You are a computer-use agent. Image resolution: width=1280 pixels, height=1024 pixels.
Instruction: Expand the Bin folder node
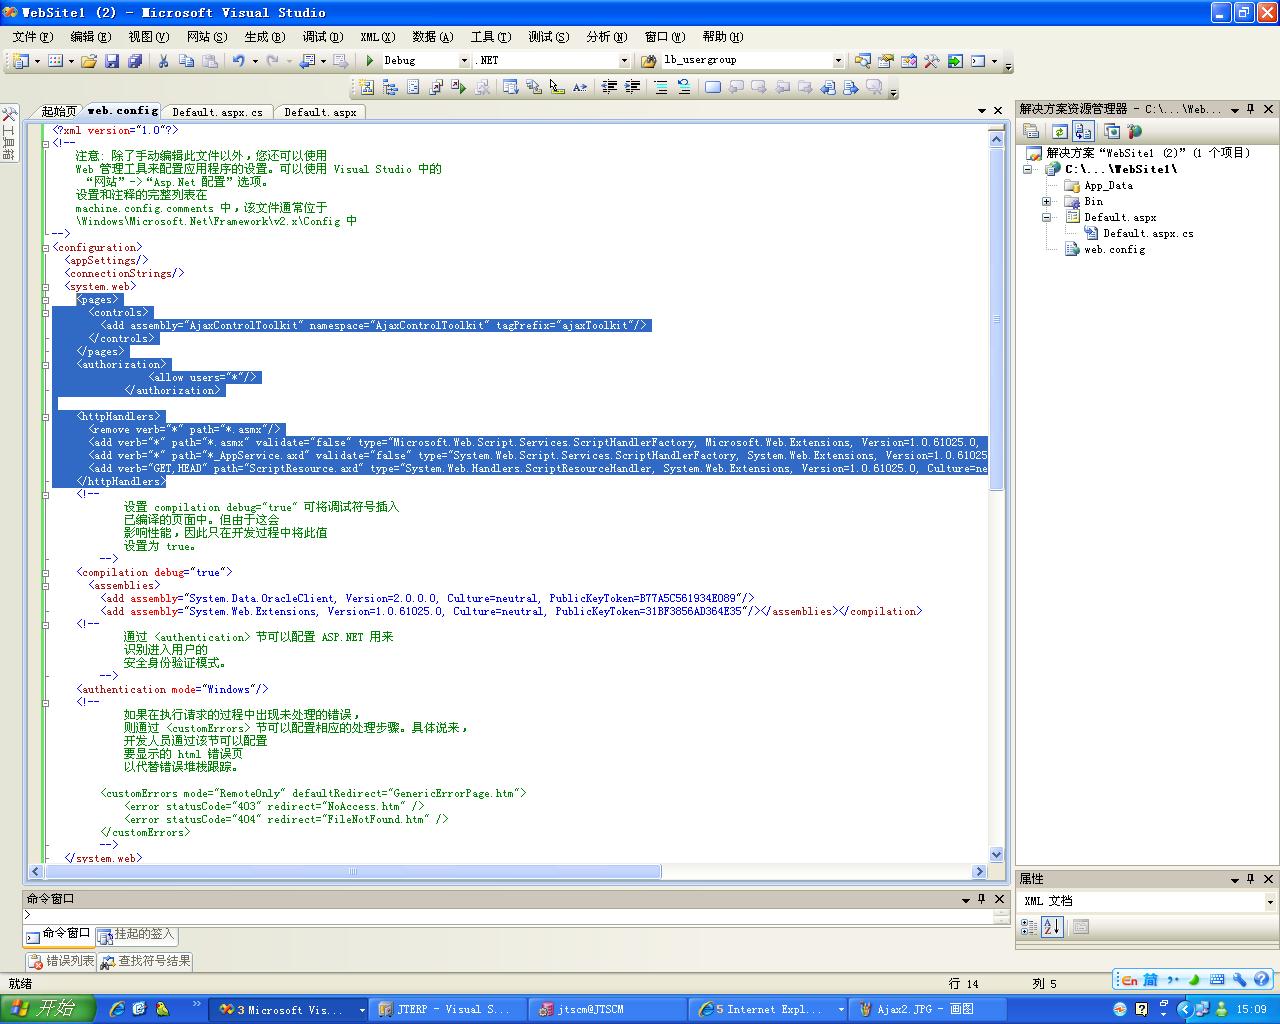[1047, 201]
